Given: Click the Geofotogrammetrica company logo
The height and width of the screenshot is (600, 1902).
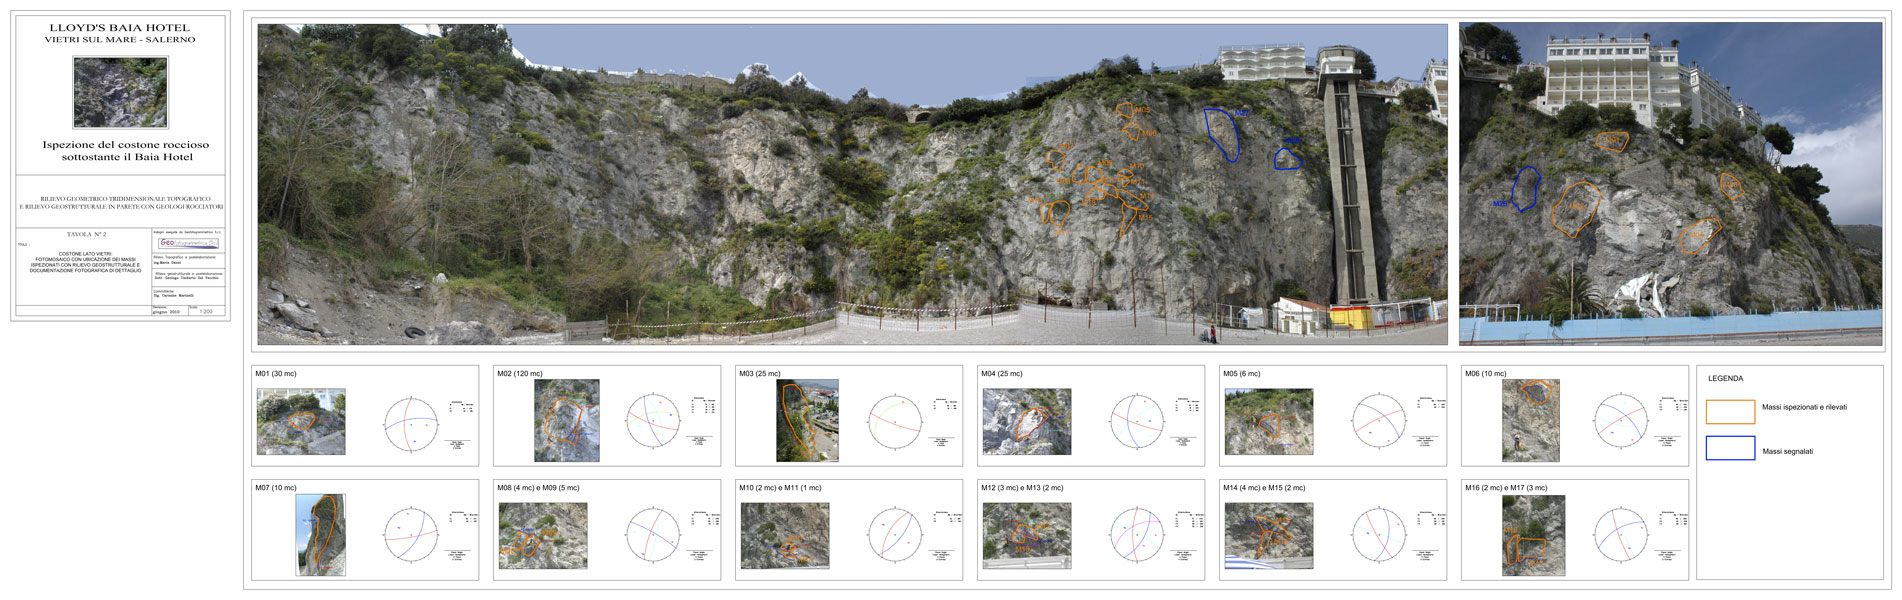Looking at the screenshot, I should pos(188,243).
